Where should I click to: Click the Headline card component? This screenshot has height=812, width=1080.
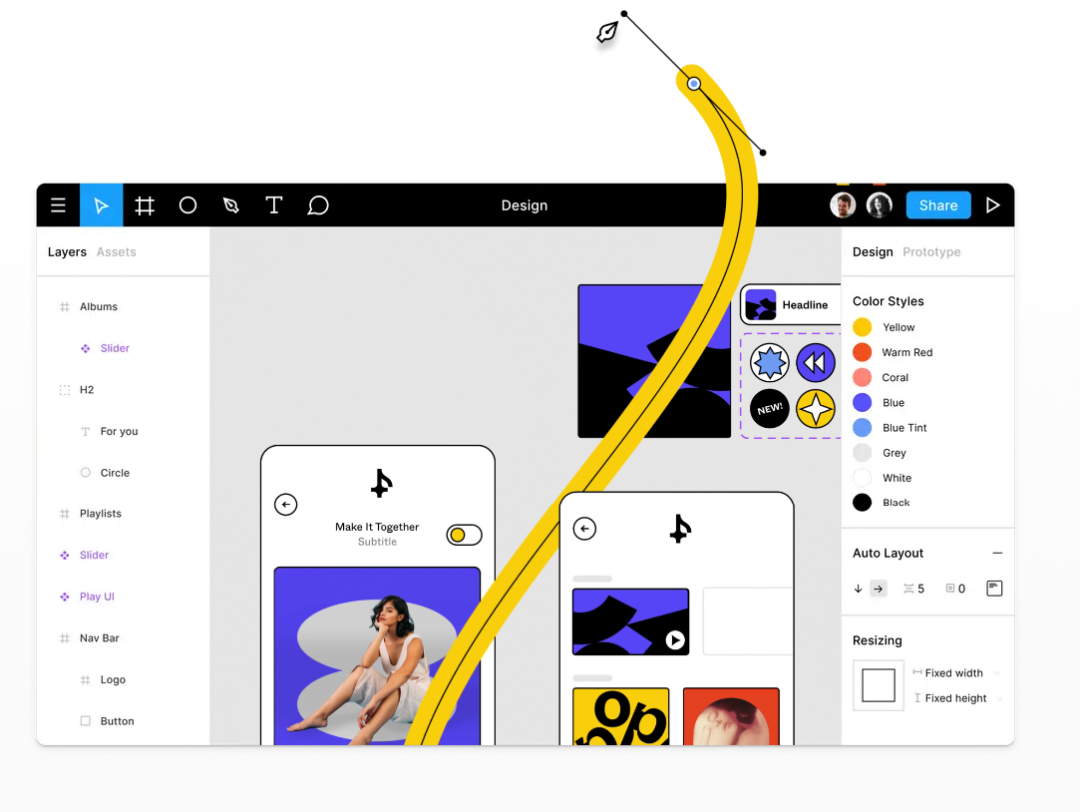tap(791, 304)
